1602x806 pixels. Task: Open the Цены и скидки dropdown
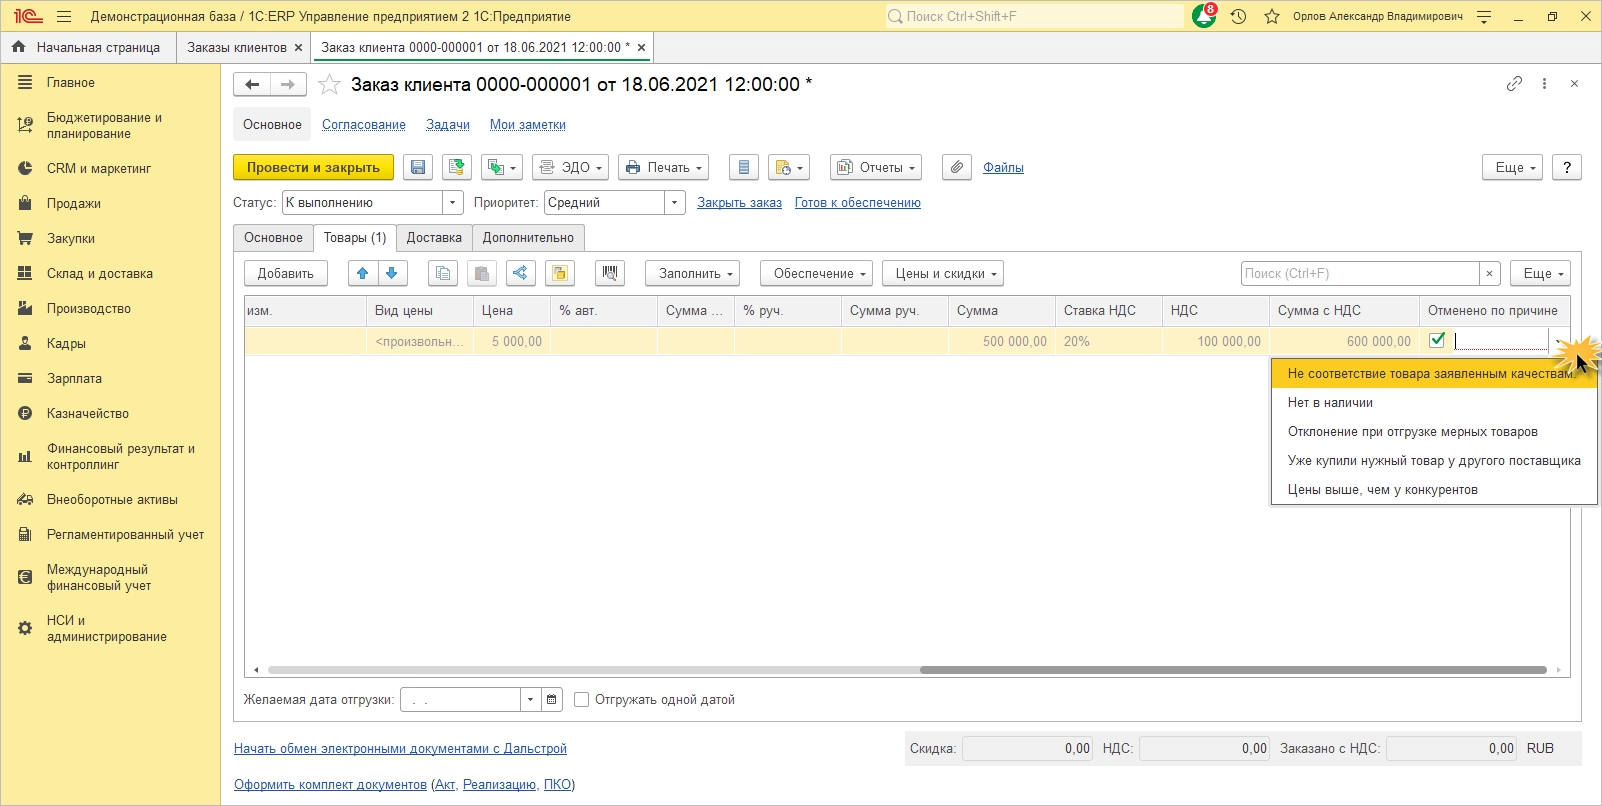tap(943, 273)
